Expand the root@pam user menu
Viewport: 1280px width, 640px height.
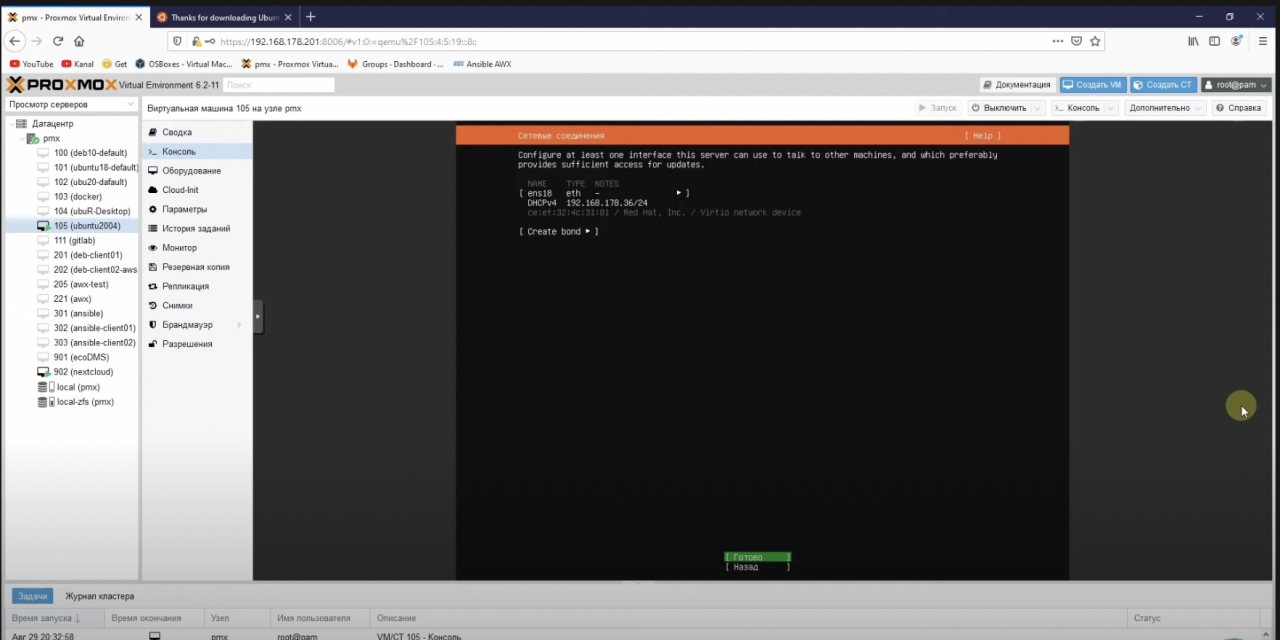(x=1235, y=85)
